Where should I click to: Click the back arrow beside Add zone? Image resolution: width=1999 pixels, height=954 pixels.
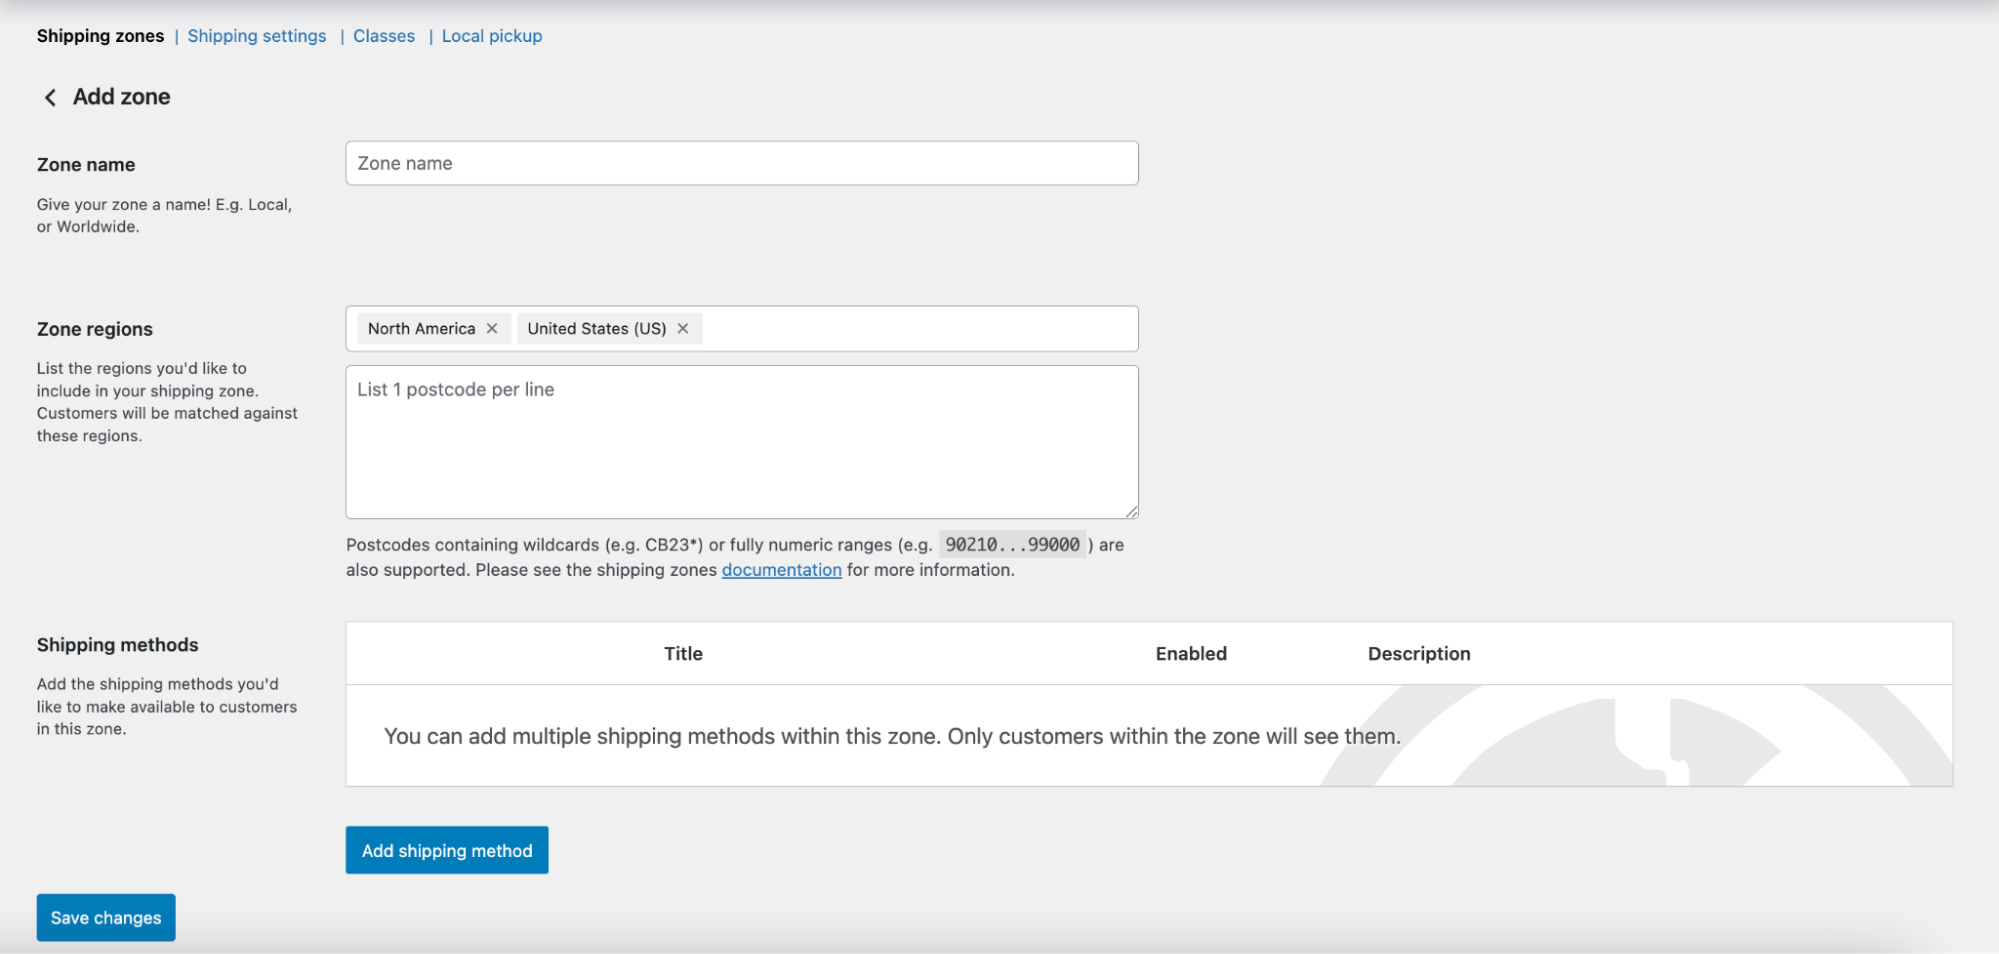(49, 96)
